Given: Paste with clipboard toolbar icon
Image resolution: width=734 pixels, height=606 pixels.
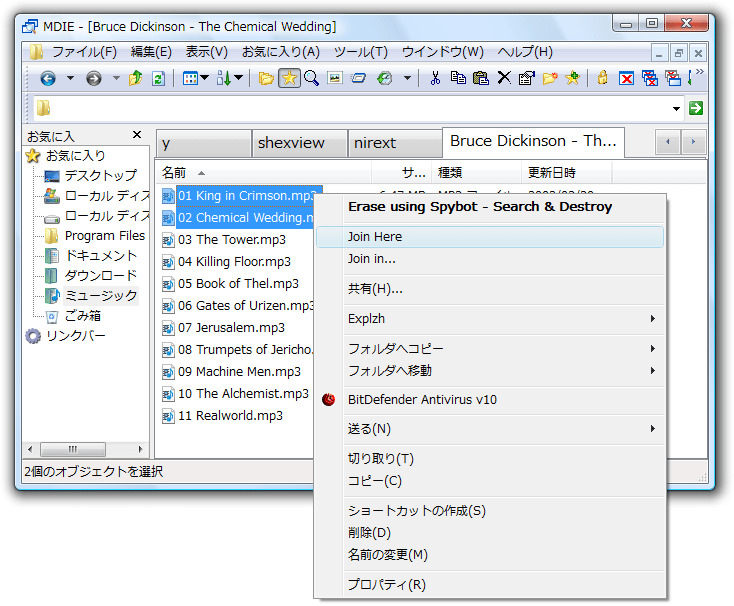Looking at the screenshot, I should click(481, 78).
